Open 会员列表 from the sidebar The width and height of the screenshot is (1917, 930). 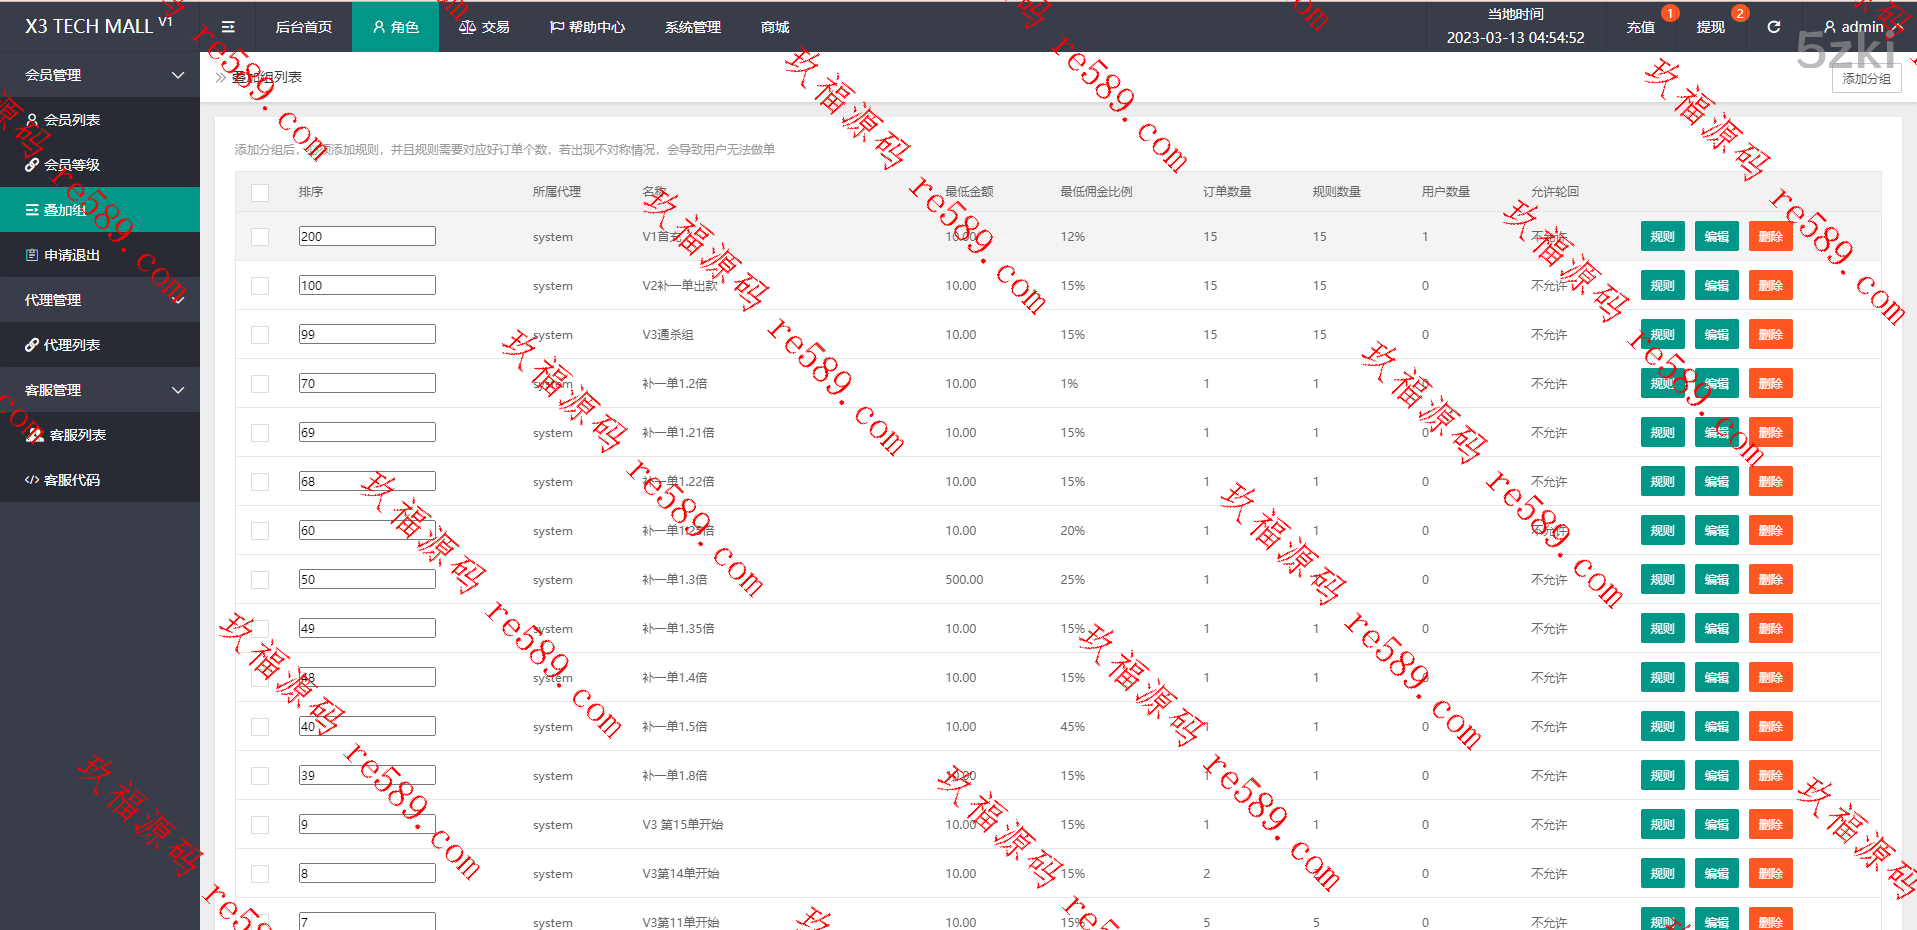(x=71, y=120)
